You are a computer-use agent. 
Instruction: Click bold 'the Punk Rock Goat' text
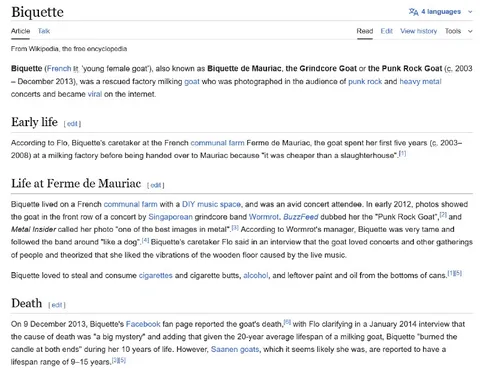[x=405, y=69]
